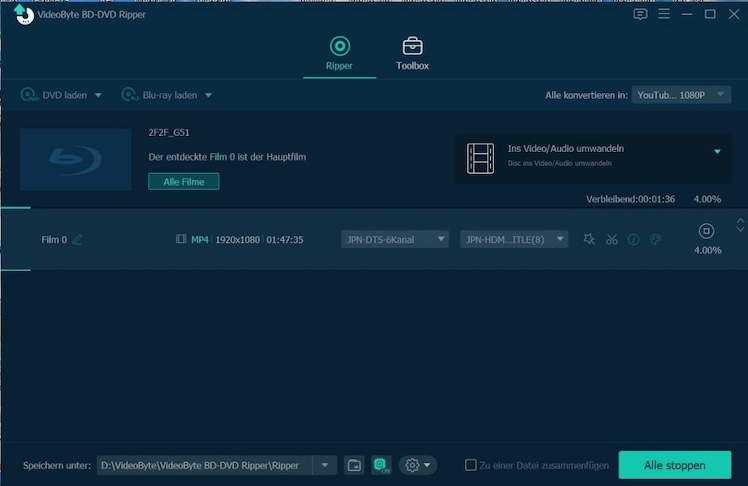748x486 pixels.
Task: Show media info for Film 0
Action: [x=634, y=239]
